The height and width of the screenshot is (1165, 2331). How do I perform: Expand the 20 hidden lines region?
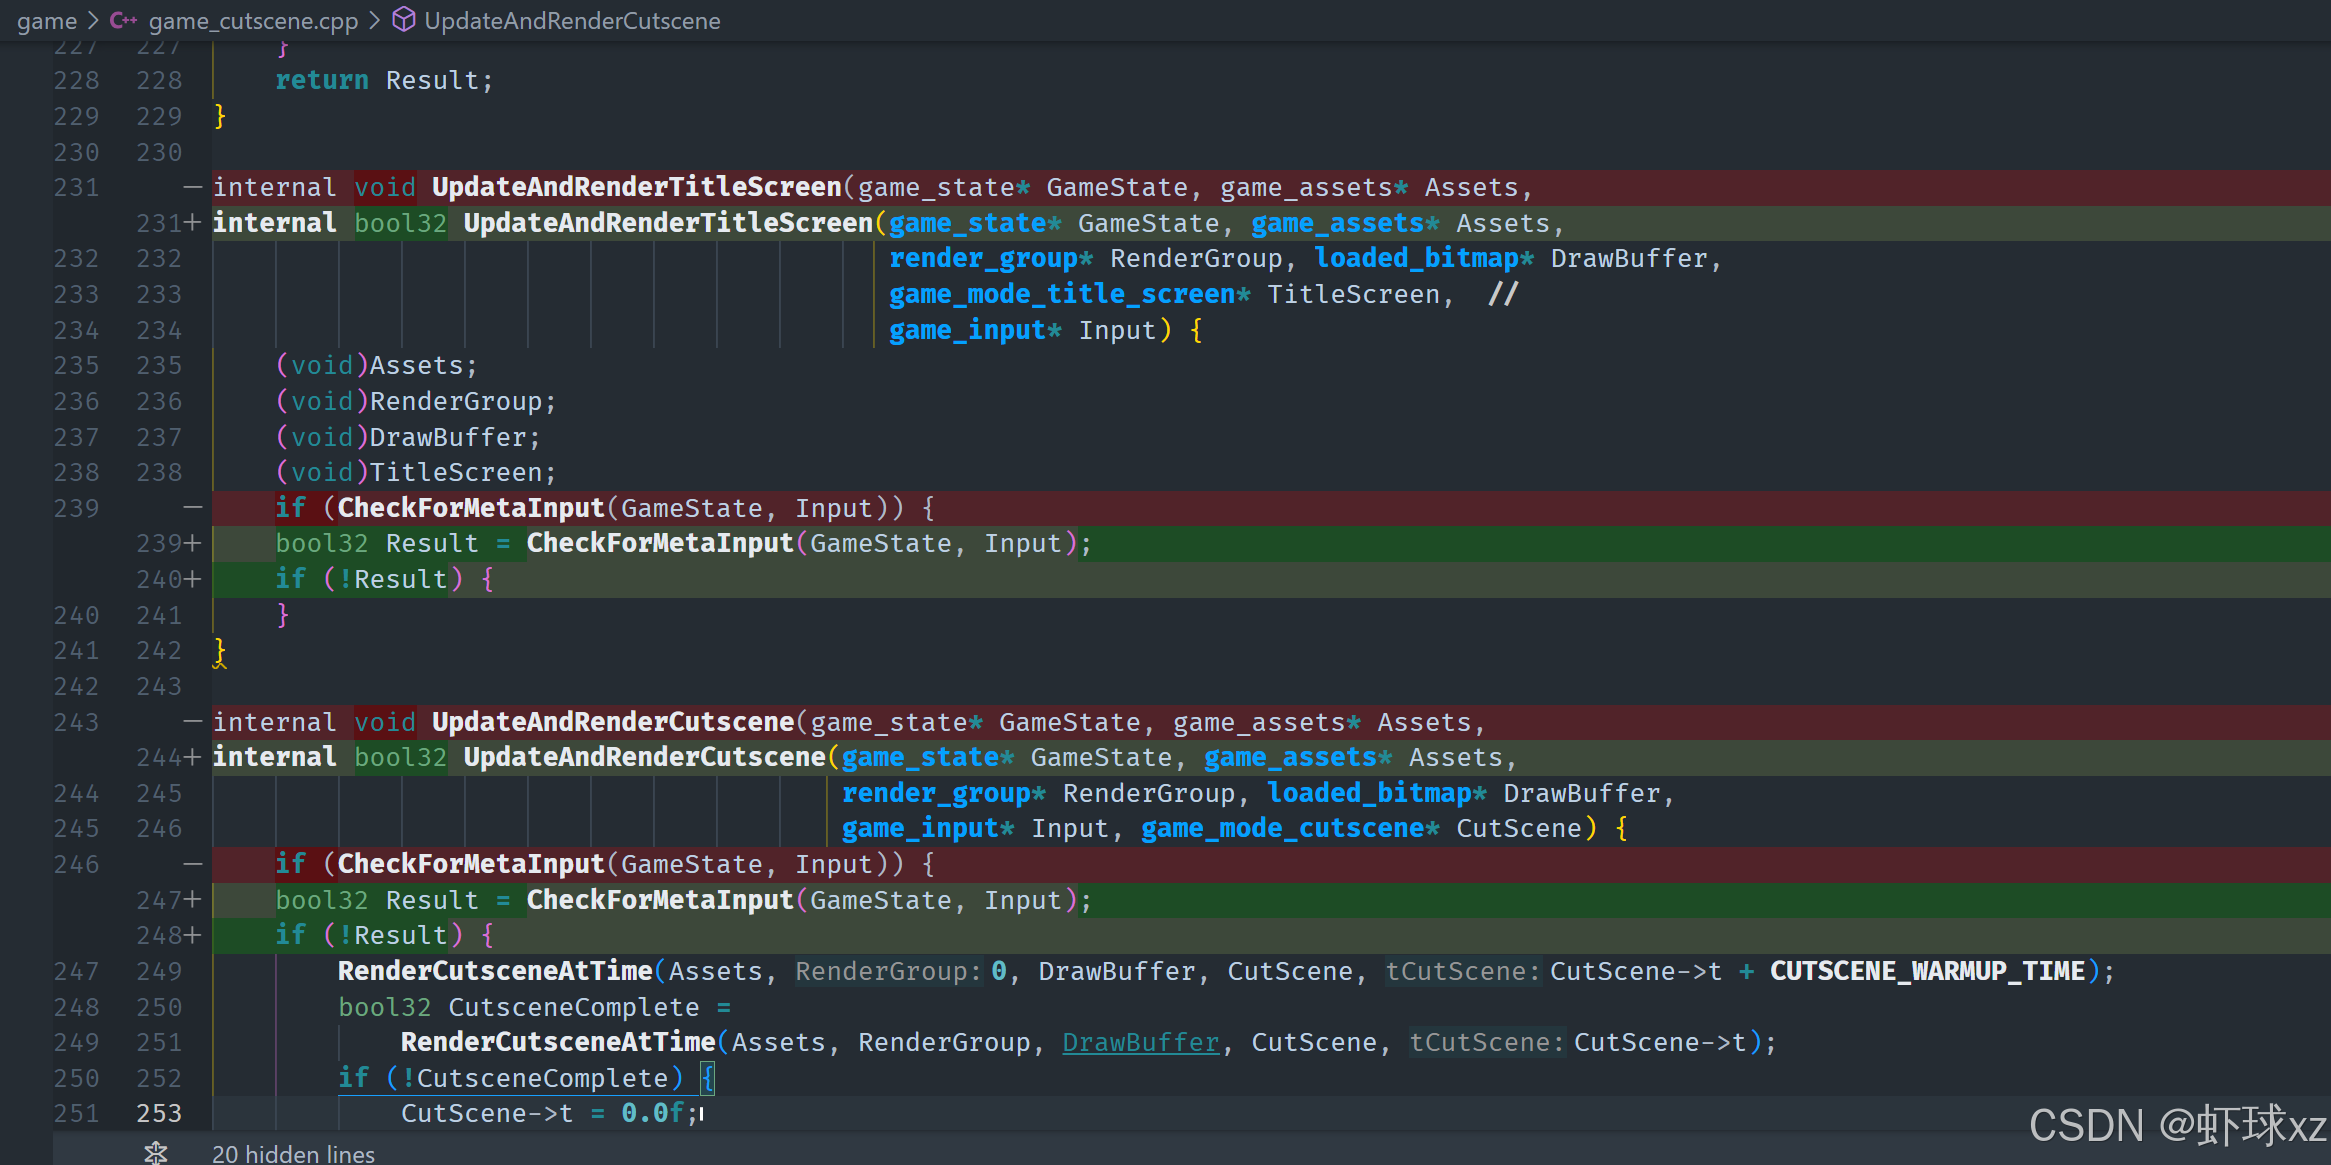tap(293, 1153)
